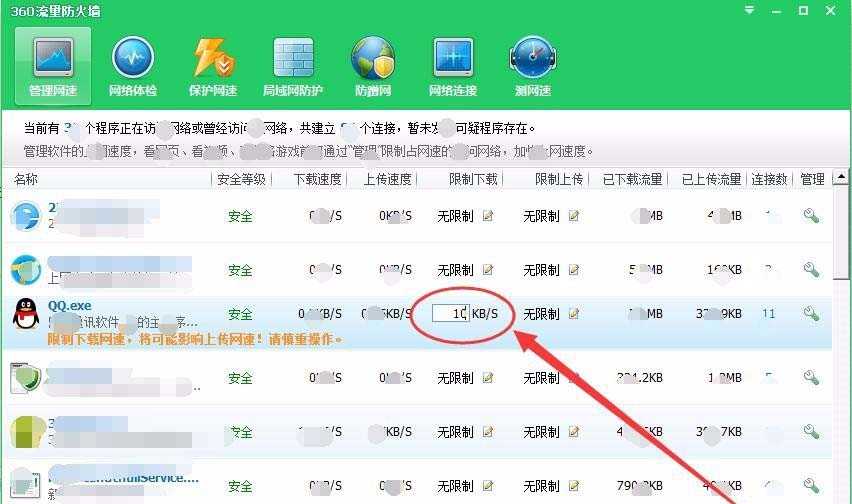Image resolution: width=852 pixels, height=504 pixels.
Task: Click the olive green square app icon
Action: 27,432
